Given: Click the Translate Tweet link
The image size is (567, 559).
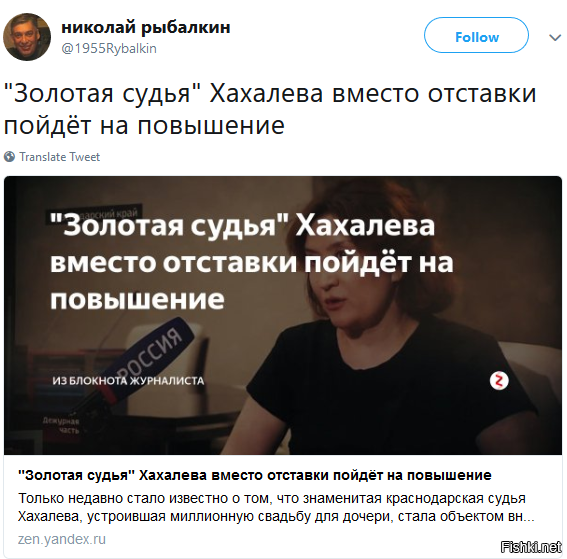Looking at the screenshot, I should (x=60, y=157).
